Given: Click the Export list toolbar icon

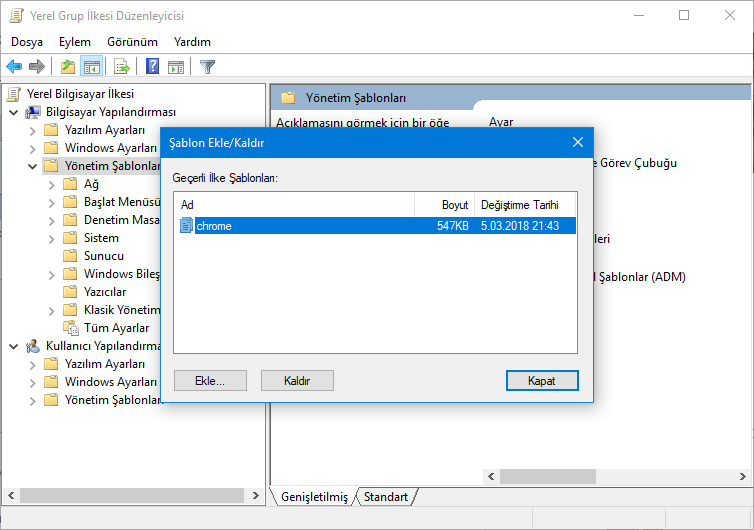Looking at the screenshot, I should tap(122, 66).
